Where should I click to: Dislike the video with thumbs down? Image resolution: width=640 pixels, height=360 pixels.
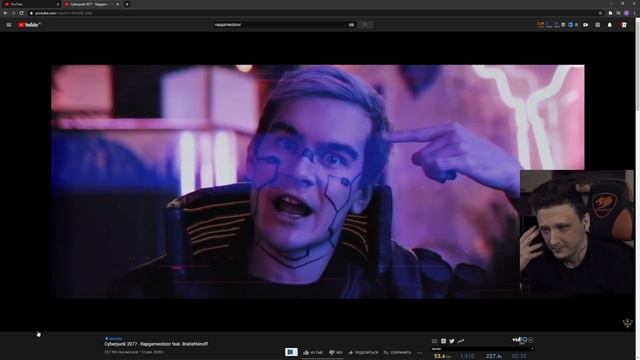(336, 352)
